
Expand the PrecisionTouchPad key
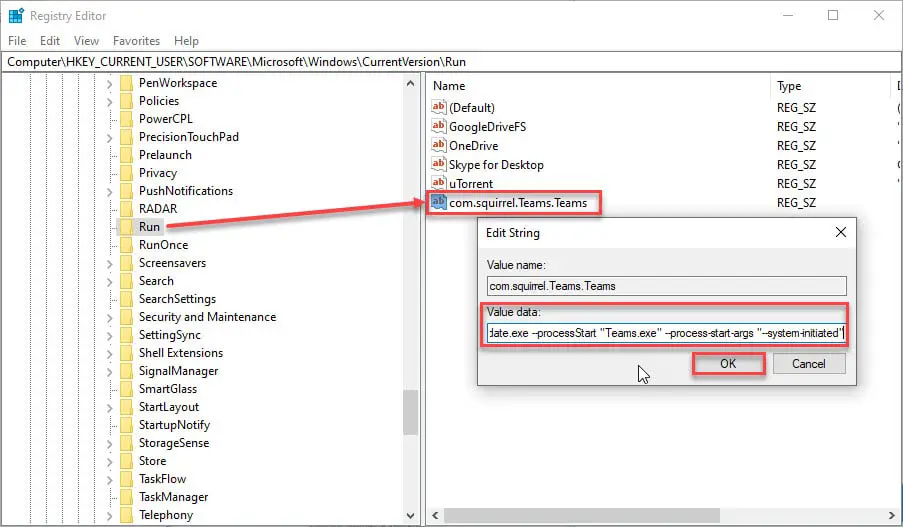[x=109, y=138]
